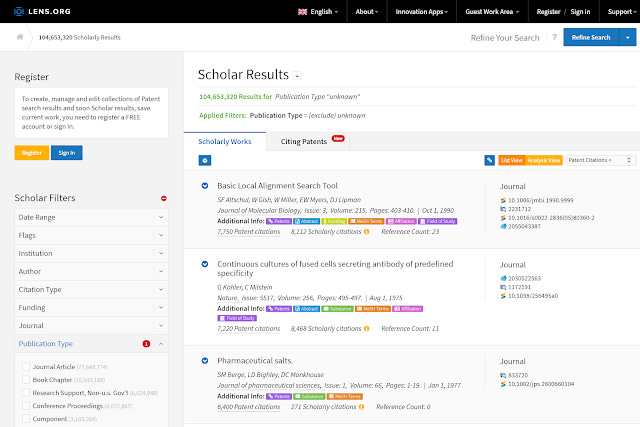Expand the Date Range filter

[91, 217]
